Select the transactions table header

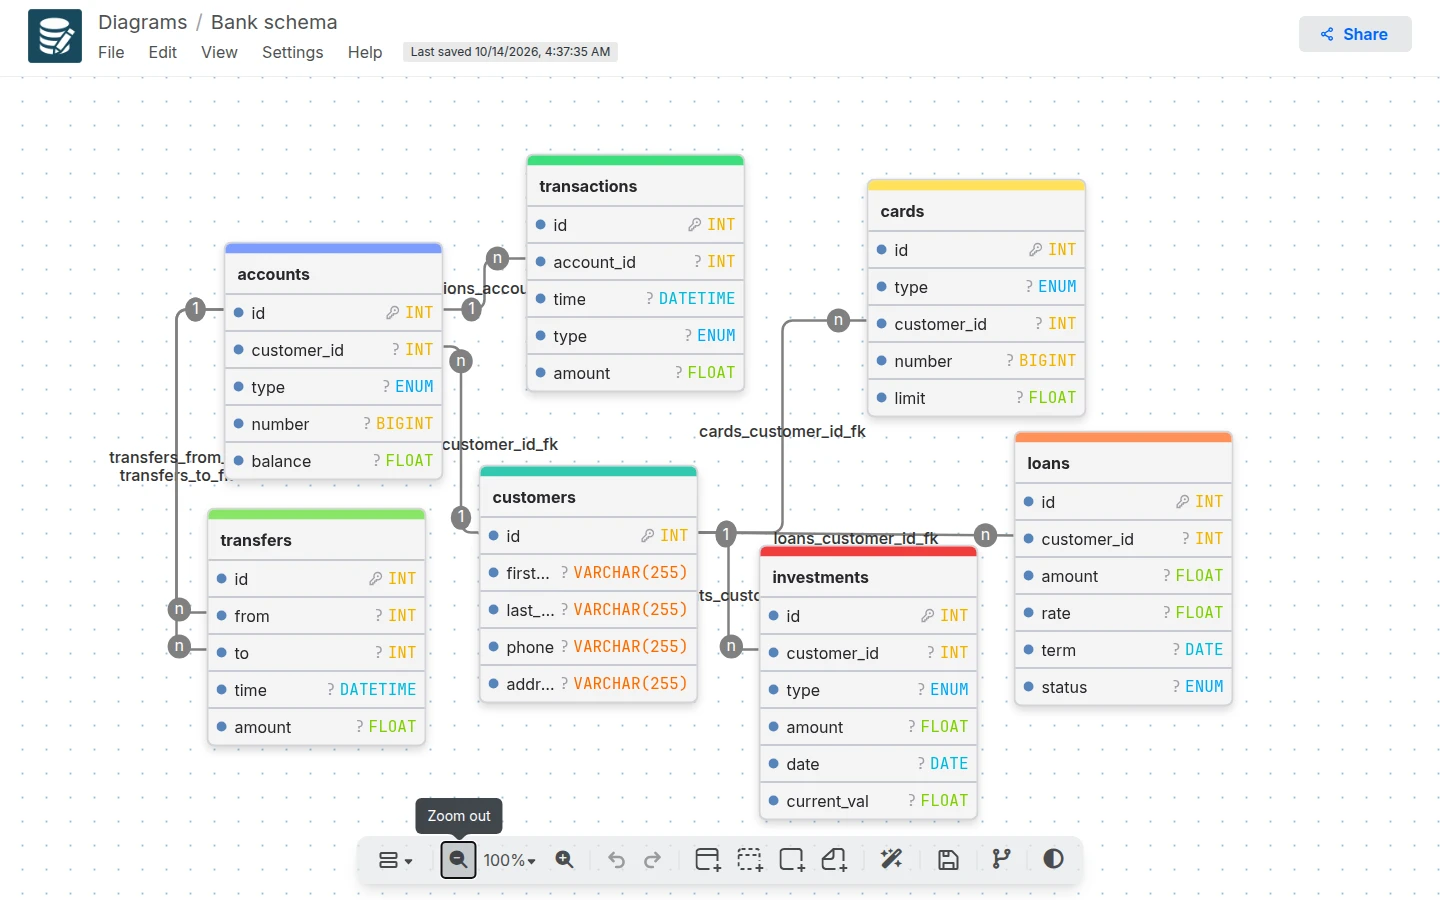(635, 186)
